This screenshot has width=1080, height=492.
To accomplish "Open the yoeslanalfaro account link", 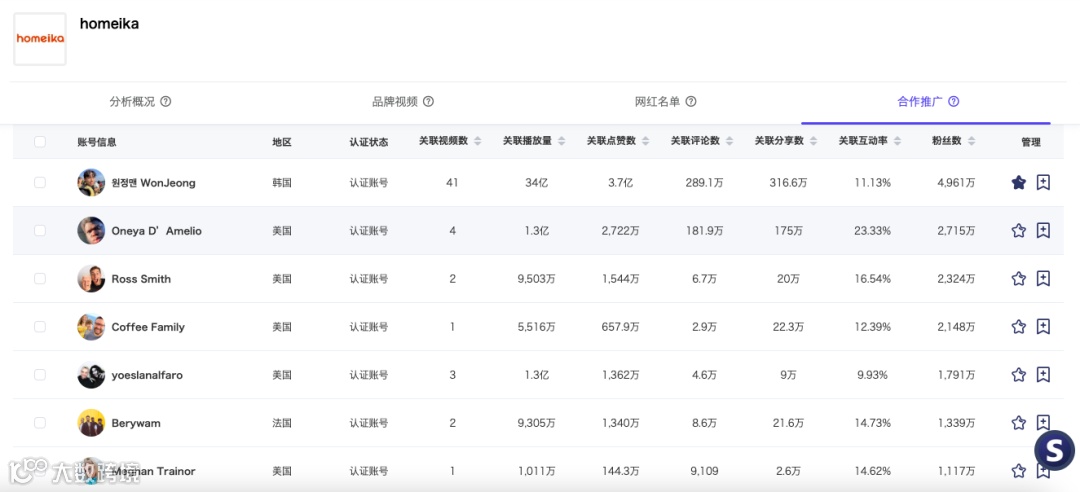I will [x=147, y=376].
